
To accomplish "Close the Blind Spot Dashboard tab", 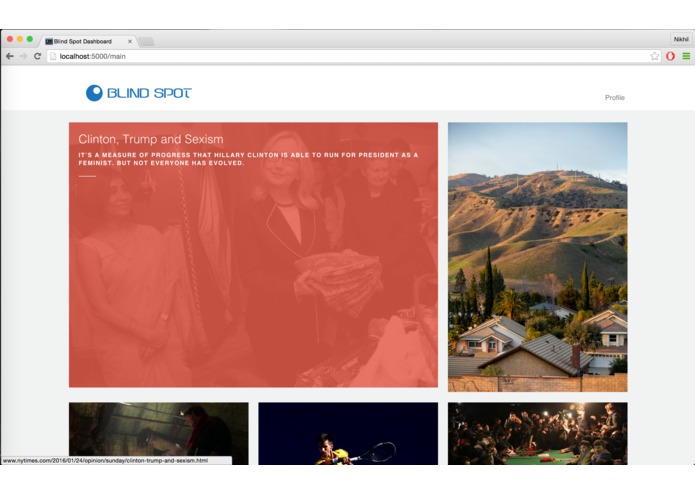I will pyautogui.click(x=130, y=42).
